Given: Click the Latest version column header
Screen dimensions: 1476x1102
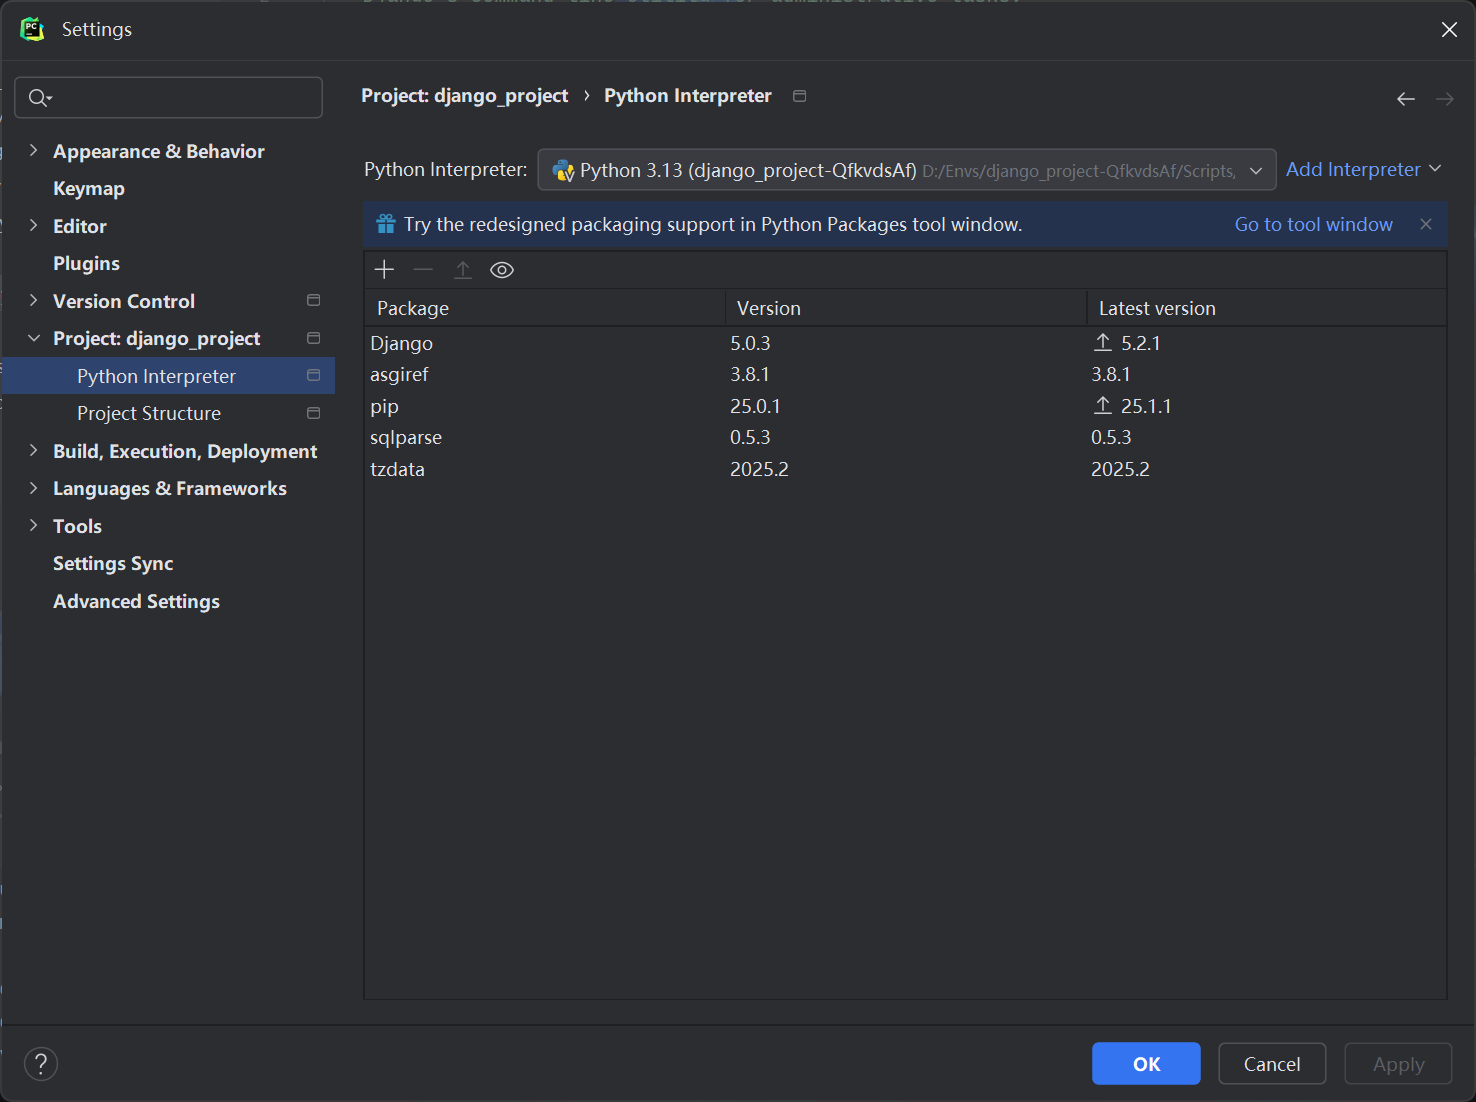Looking at the screenshot, I should pyautogui.click(x=1267, y=308).
